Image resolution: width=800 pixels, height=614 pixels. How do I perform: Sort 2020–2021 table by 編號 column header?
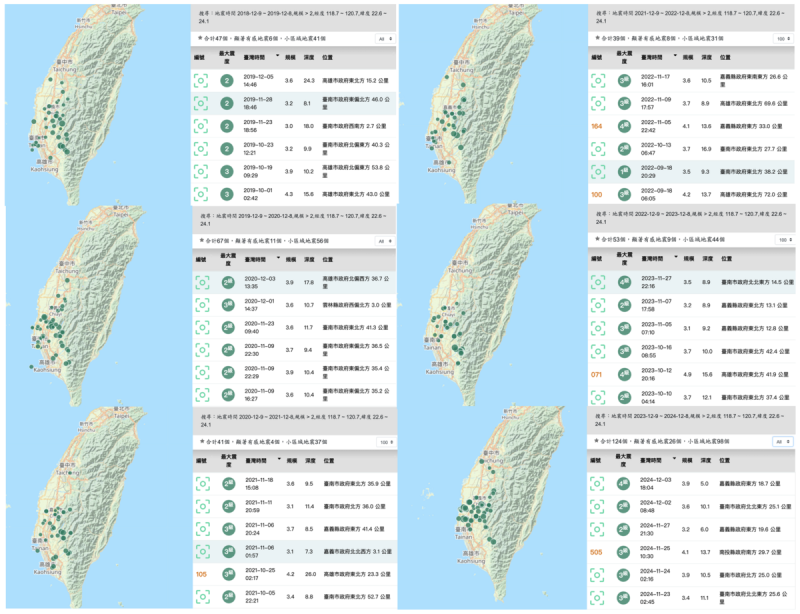tap(202, 461)
